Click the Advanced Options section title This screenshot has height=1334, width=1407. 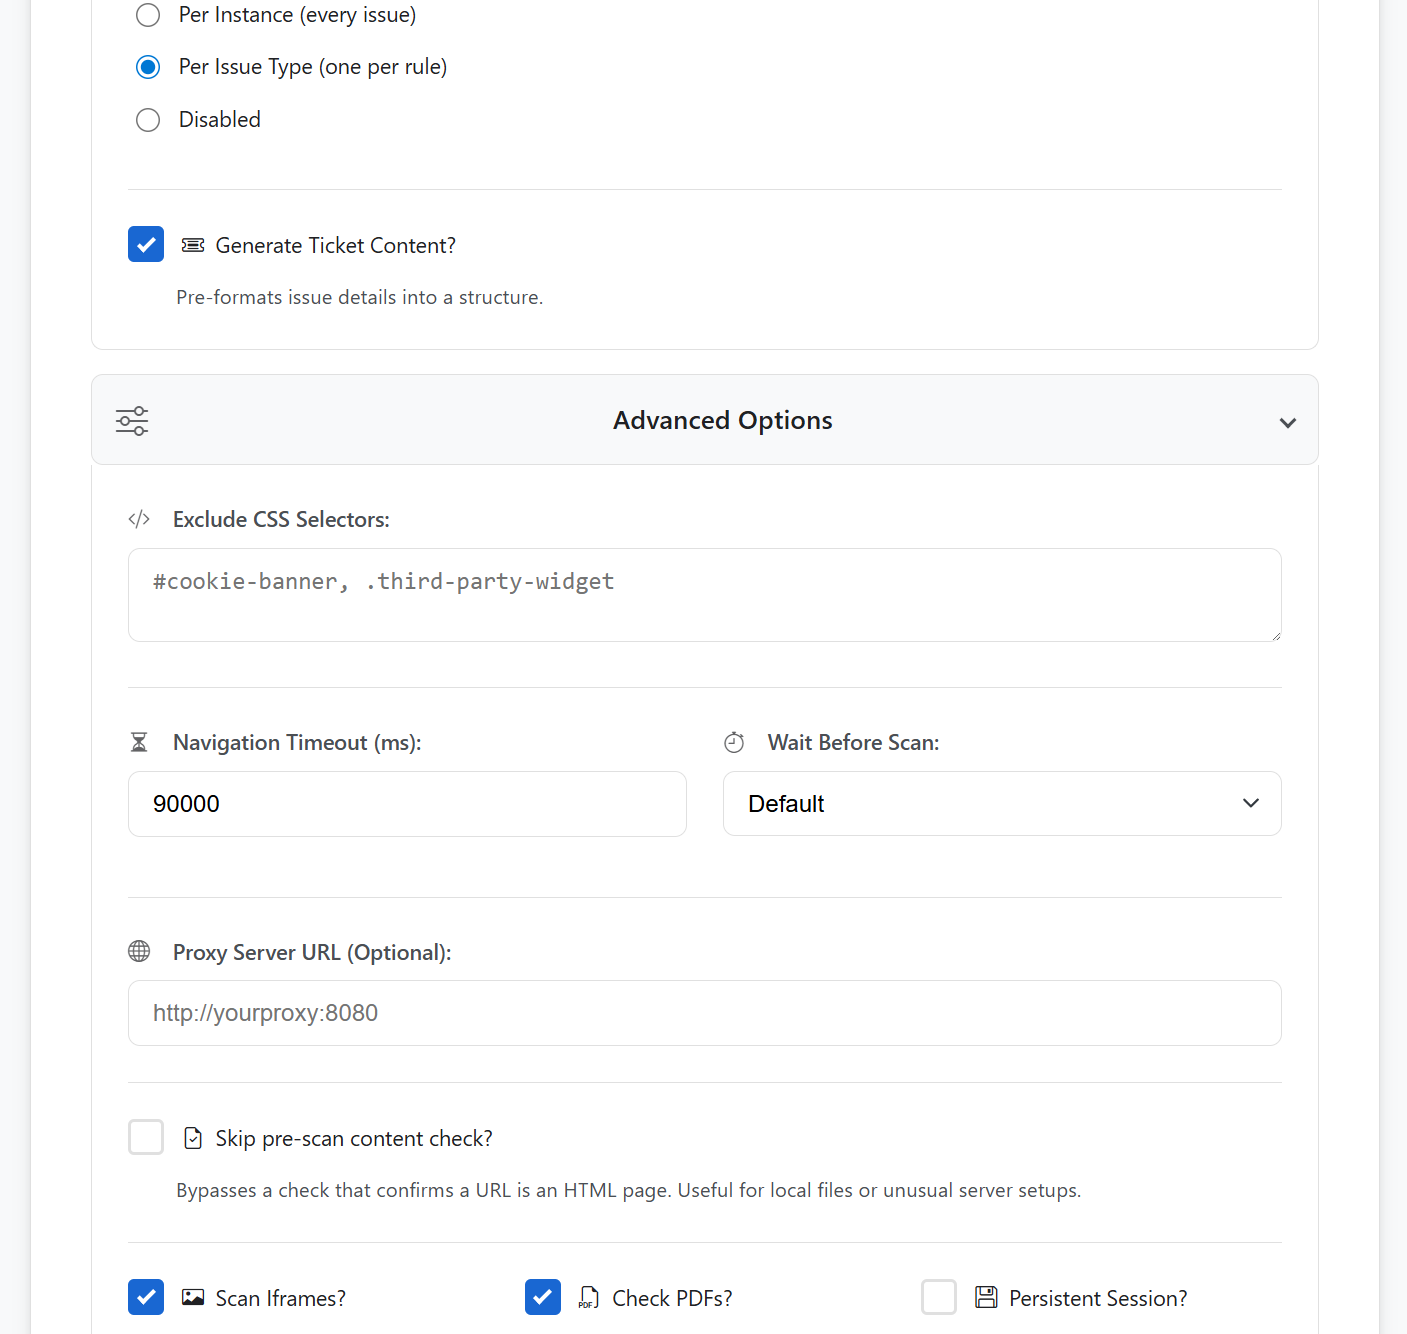(722, 420)
